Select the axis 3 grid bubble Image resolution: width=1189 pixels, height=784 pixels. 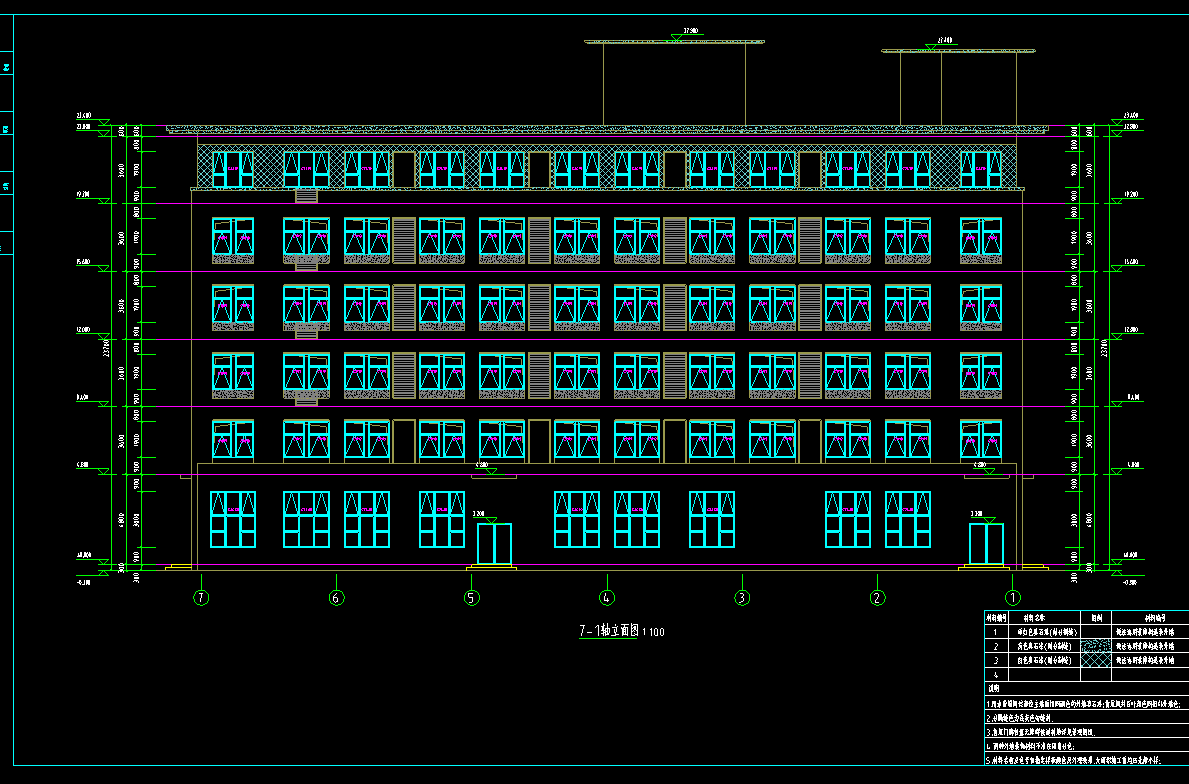(x=742, y=598)
